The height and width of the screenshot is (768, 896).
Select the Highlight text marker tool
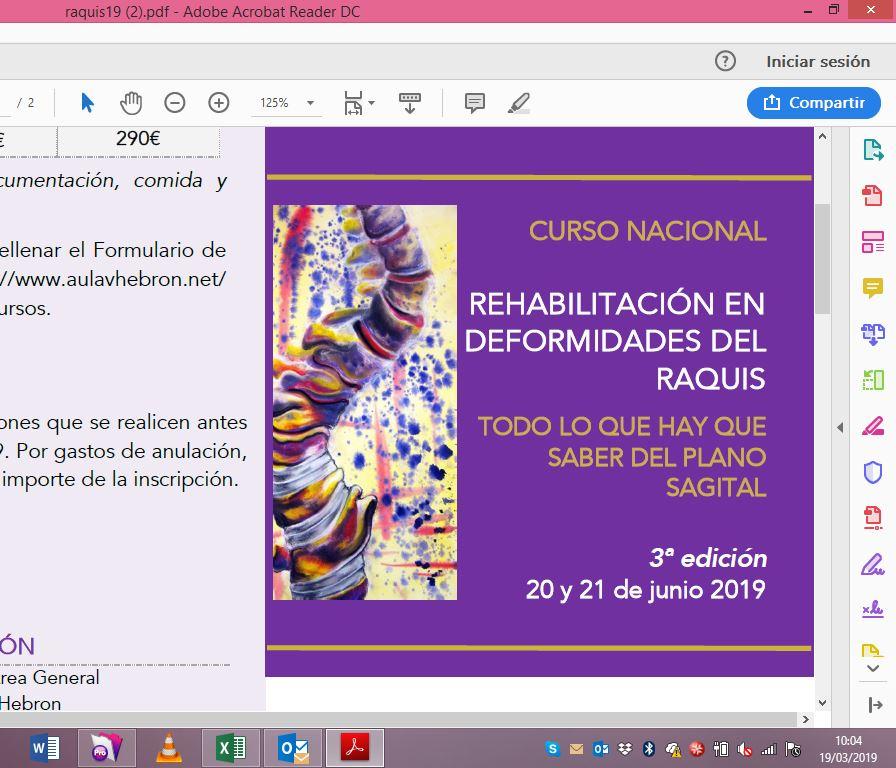518,103
